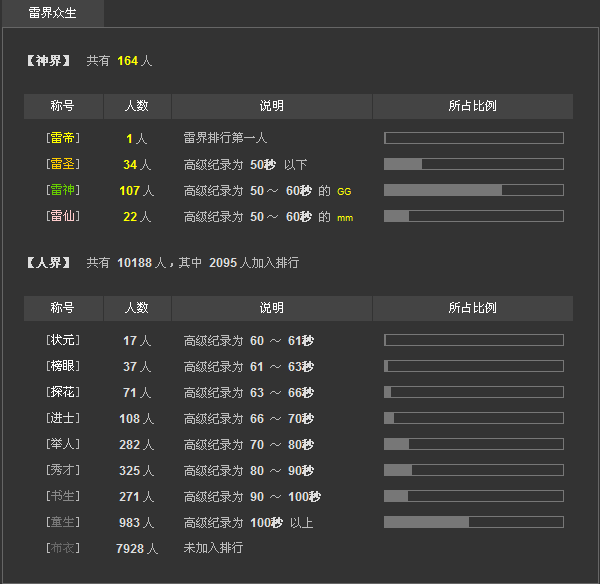
Task: Click the 107 人 count
Action: [137, 191]
